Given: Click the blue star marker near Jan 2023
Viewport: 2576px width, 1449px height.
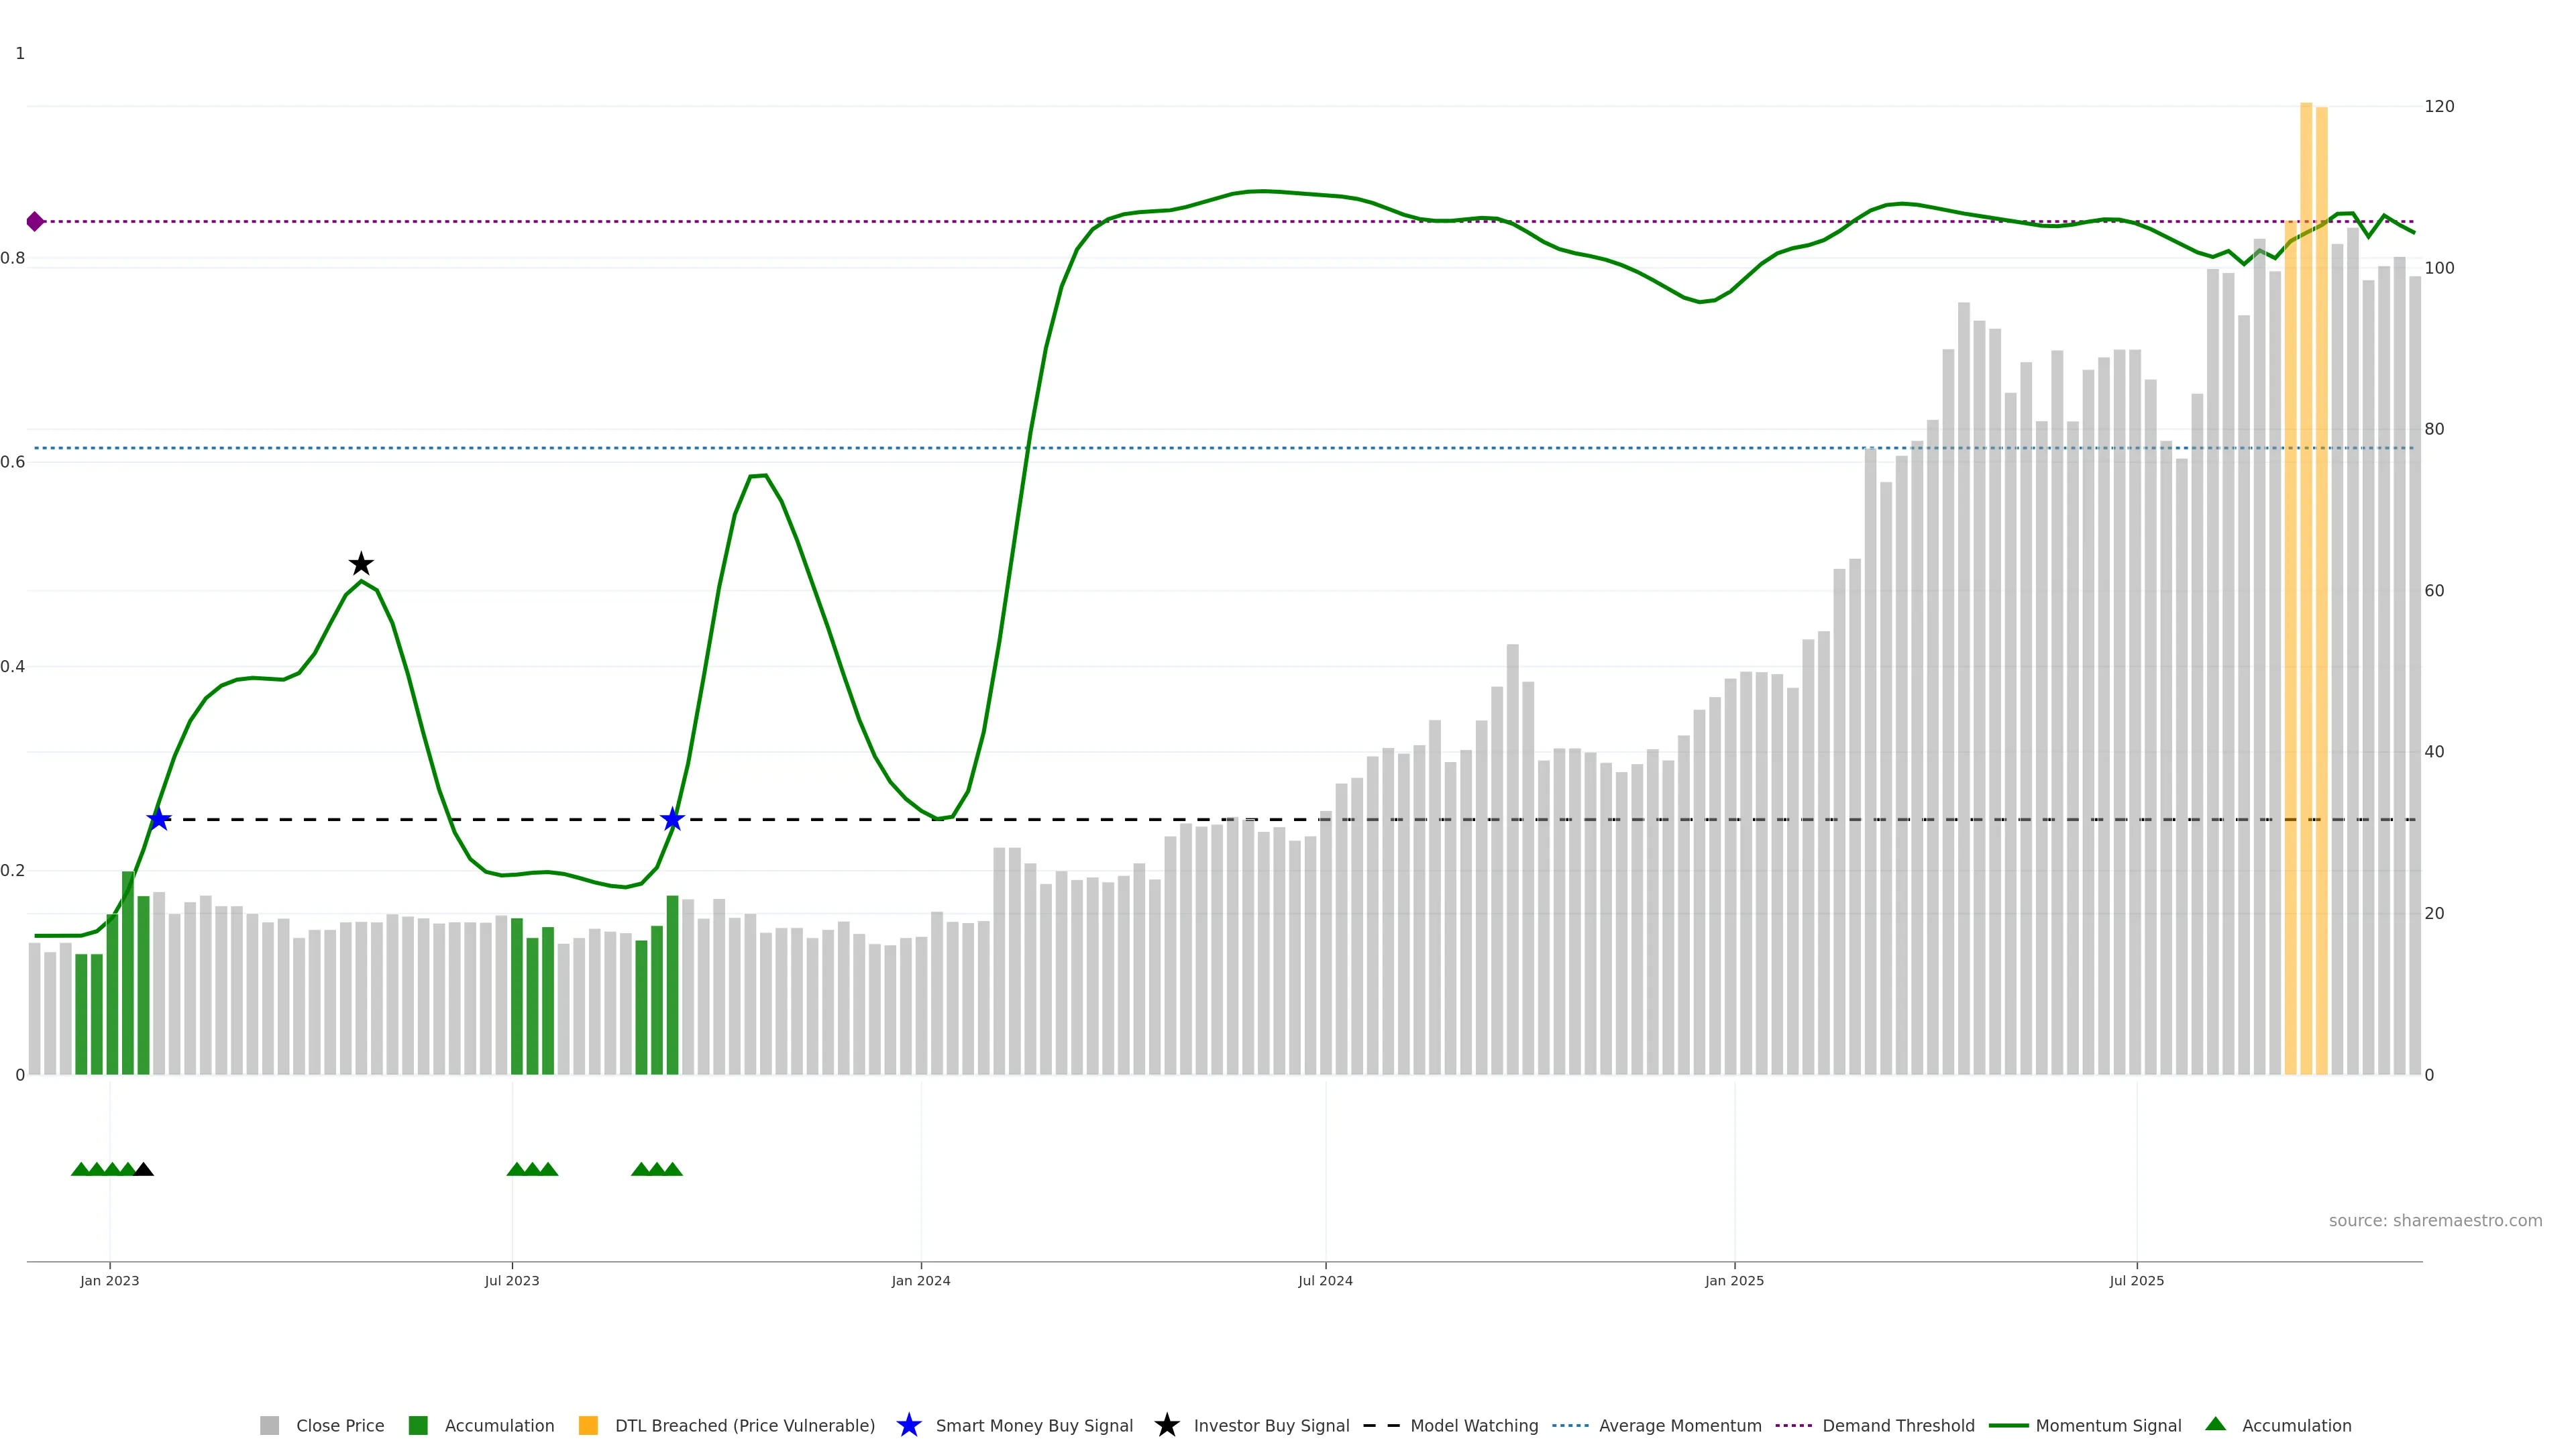Looking at the screenshot, I should [x=159, y=819].
